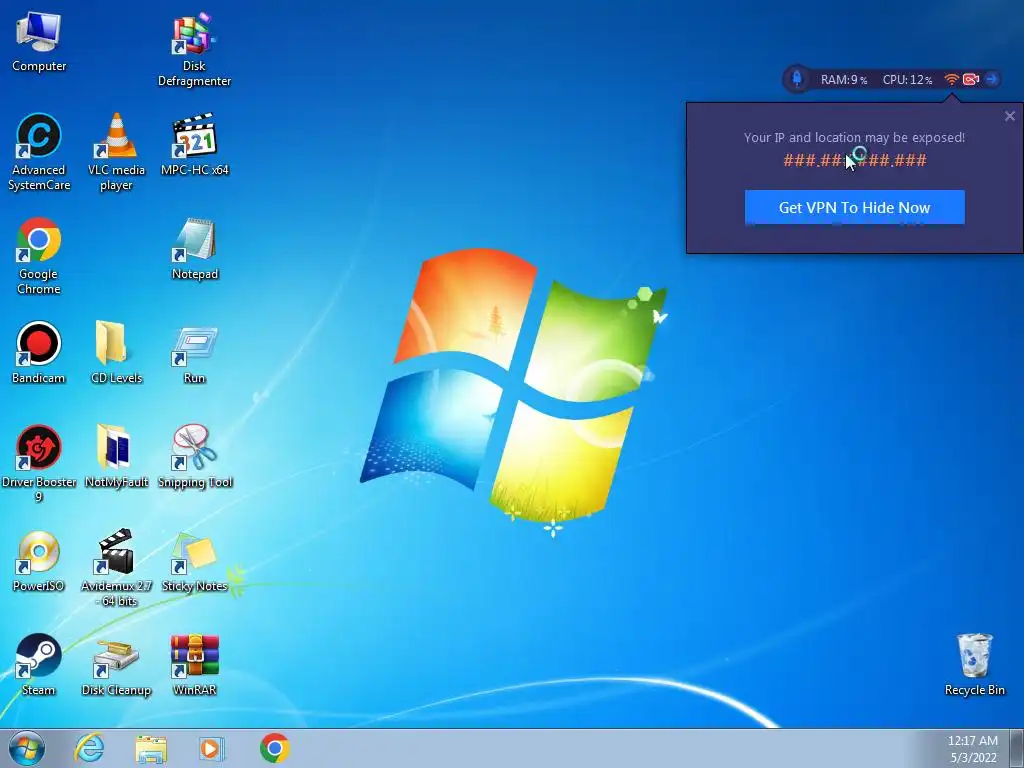Click the Get VPN To Hide Now button
Viewport: 1024px width, 768px height.
tap(854, 207)
